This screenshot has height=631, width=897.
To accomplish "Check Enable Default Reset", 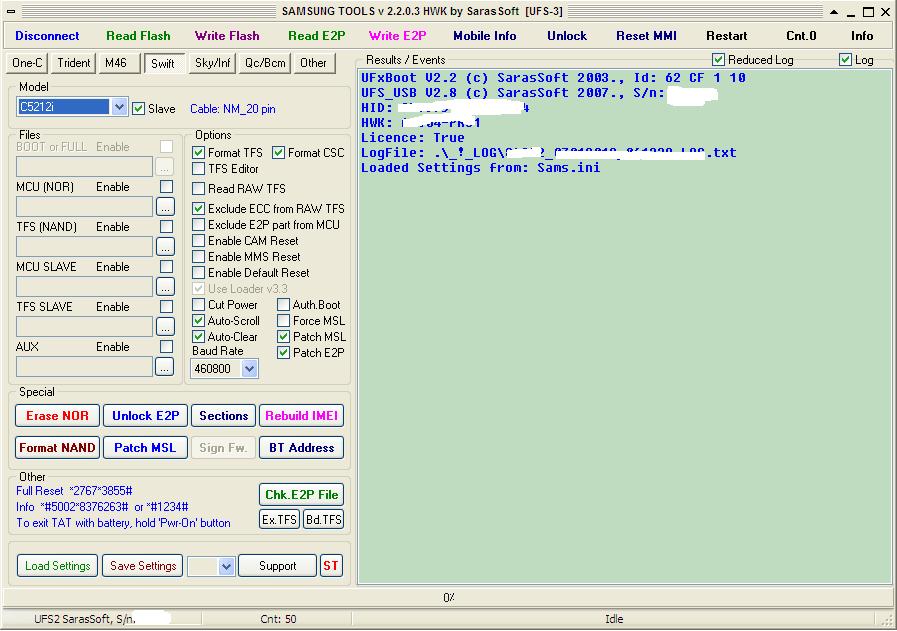I will (x=199, y=273).
